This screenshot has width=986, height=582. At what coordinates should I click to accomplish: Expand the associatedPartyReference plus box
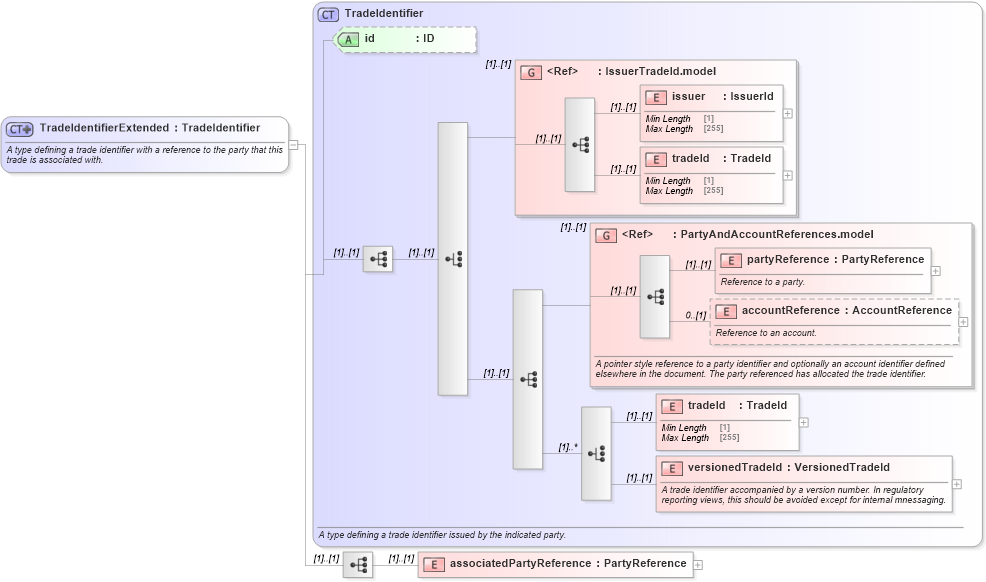pos(700,564)
